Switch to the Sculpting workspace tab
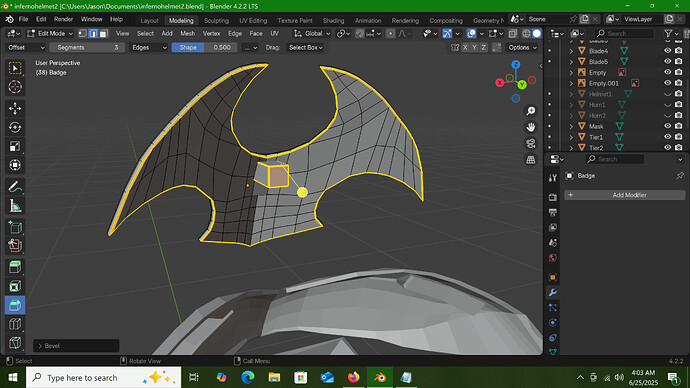Screen dimensions: 690x388 click(216, 21)
